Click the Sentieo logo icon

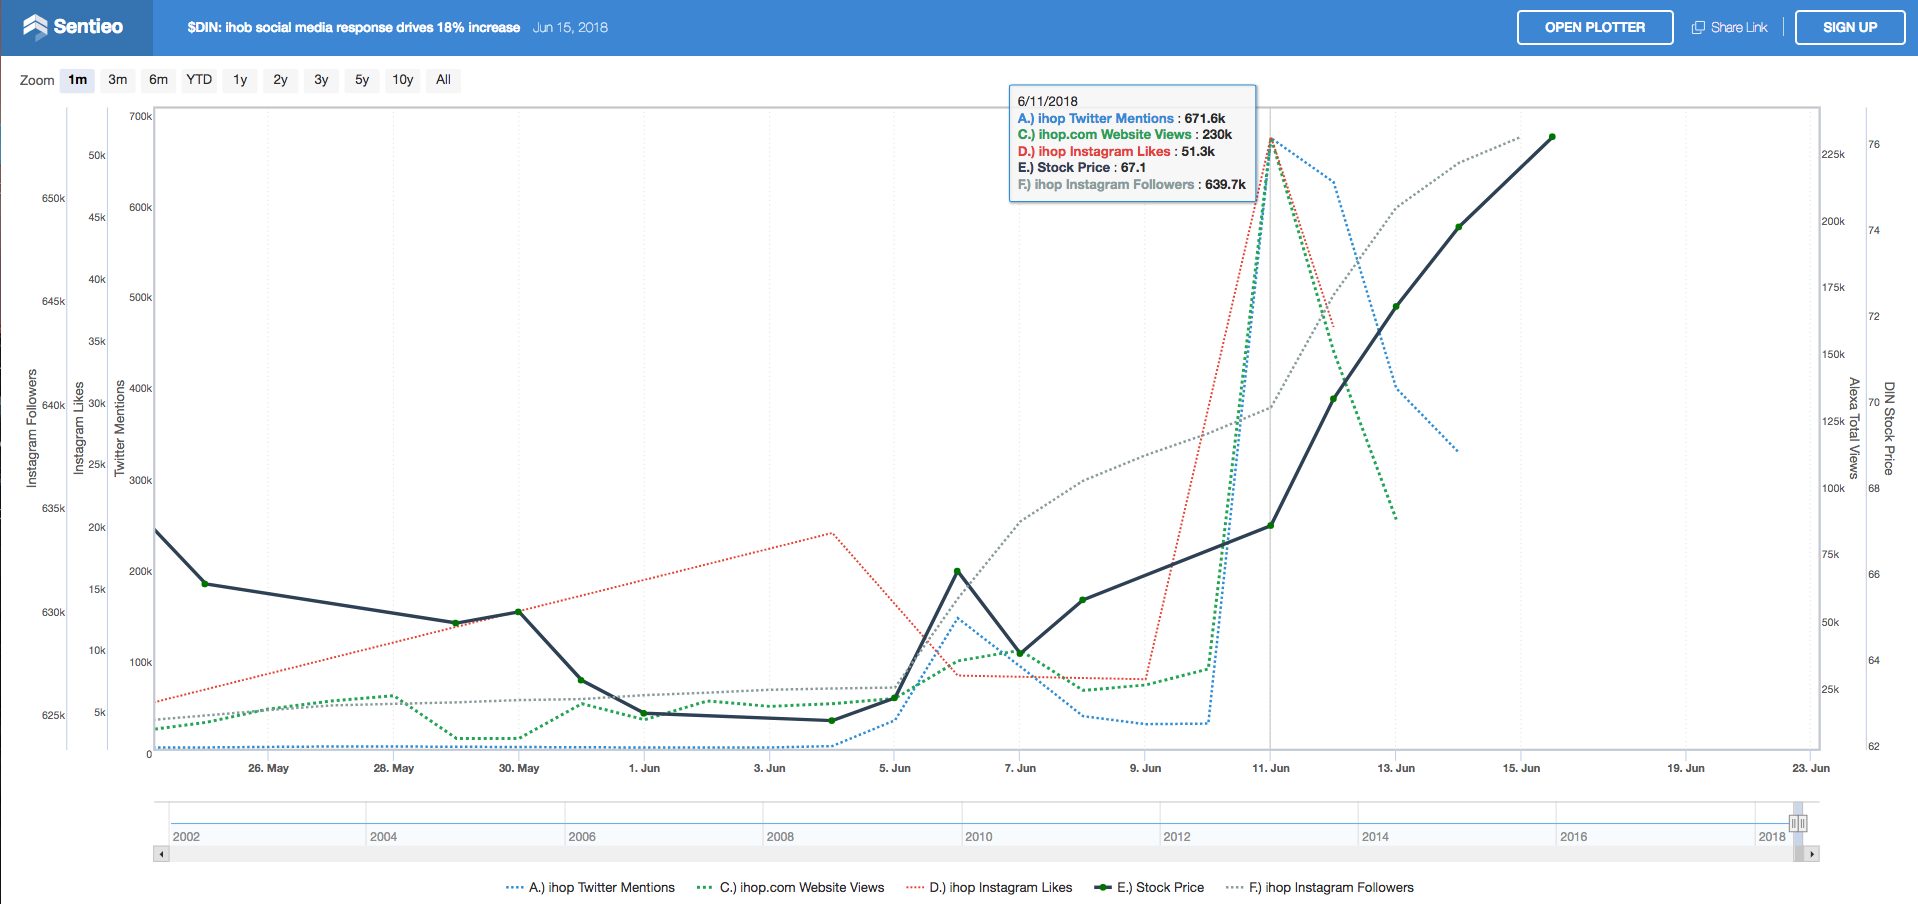[35, 27]
